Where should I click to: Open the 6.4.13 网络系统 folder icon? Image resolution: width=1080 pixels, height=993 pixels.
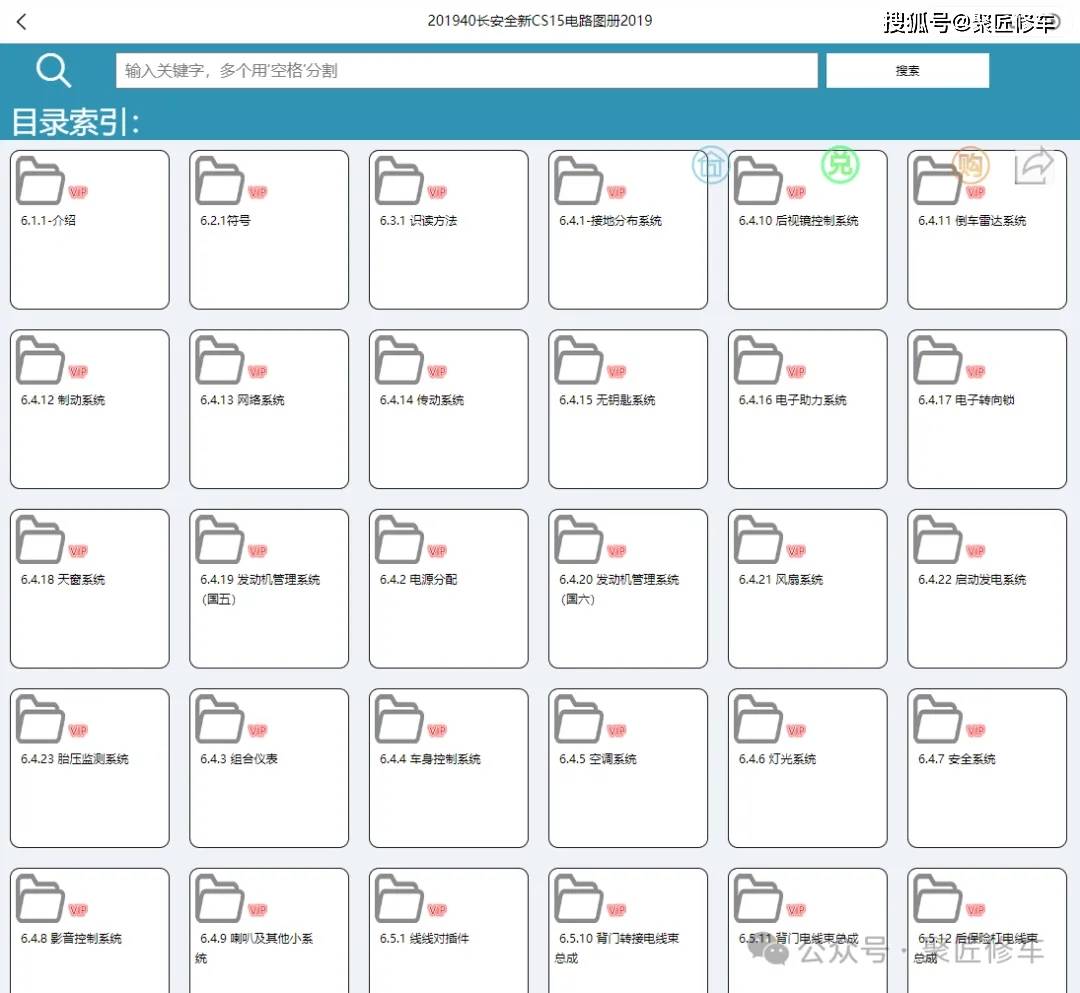(x=220, y=361)
